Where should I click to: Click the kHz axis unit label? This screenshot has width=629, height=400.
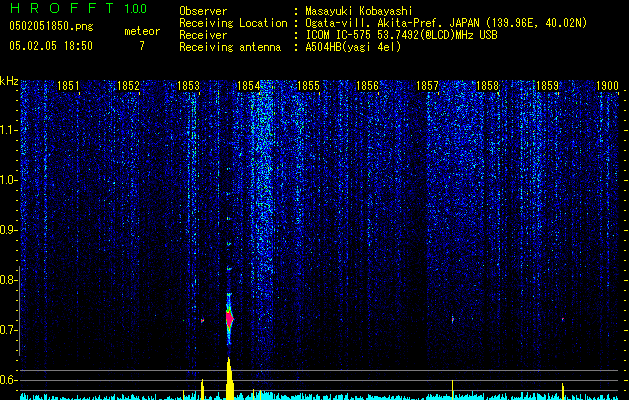(9, 81)
